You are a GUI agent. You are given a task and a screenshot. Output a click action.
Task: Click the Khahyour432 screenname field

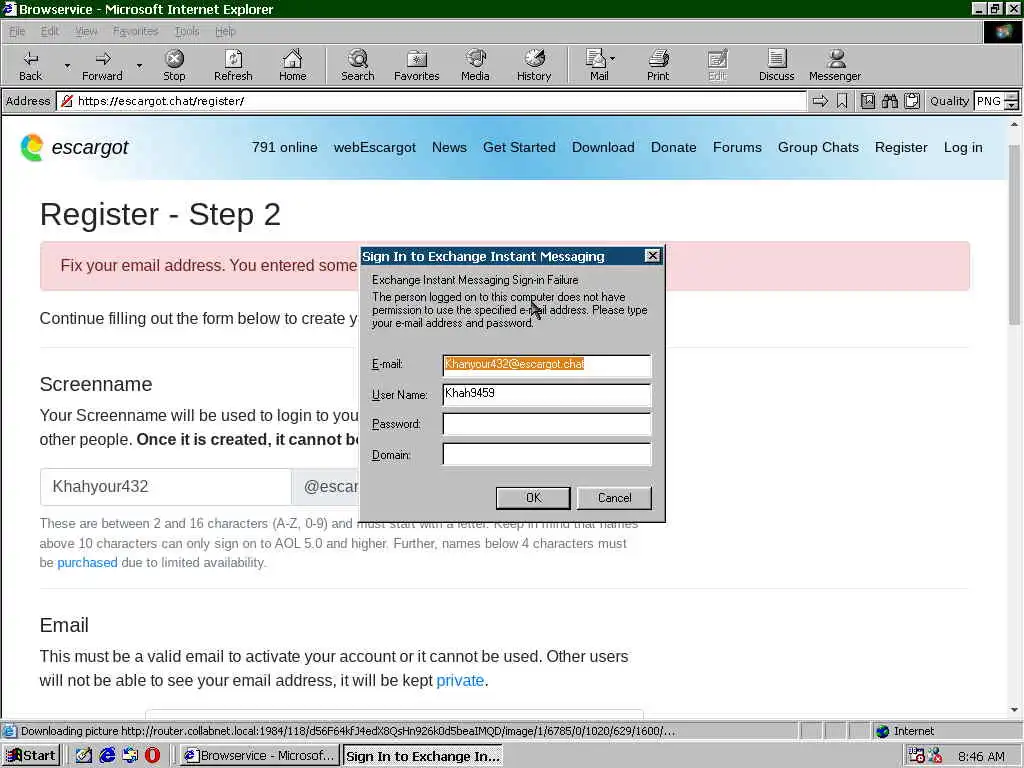[x=166, y=487]
